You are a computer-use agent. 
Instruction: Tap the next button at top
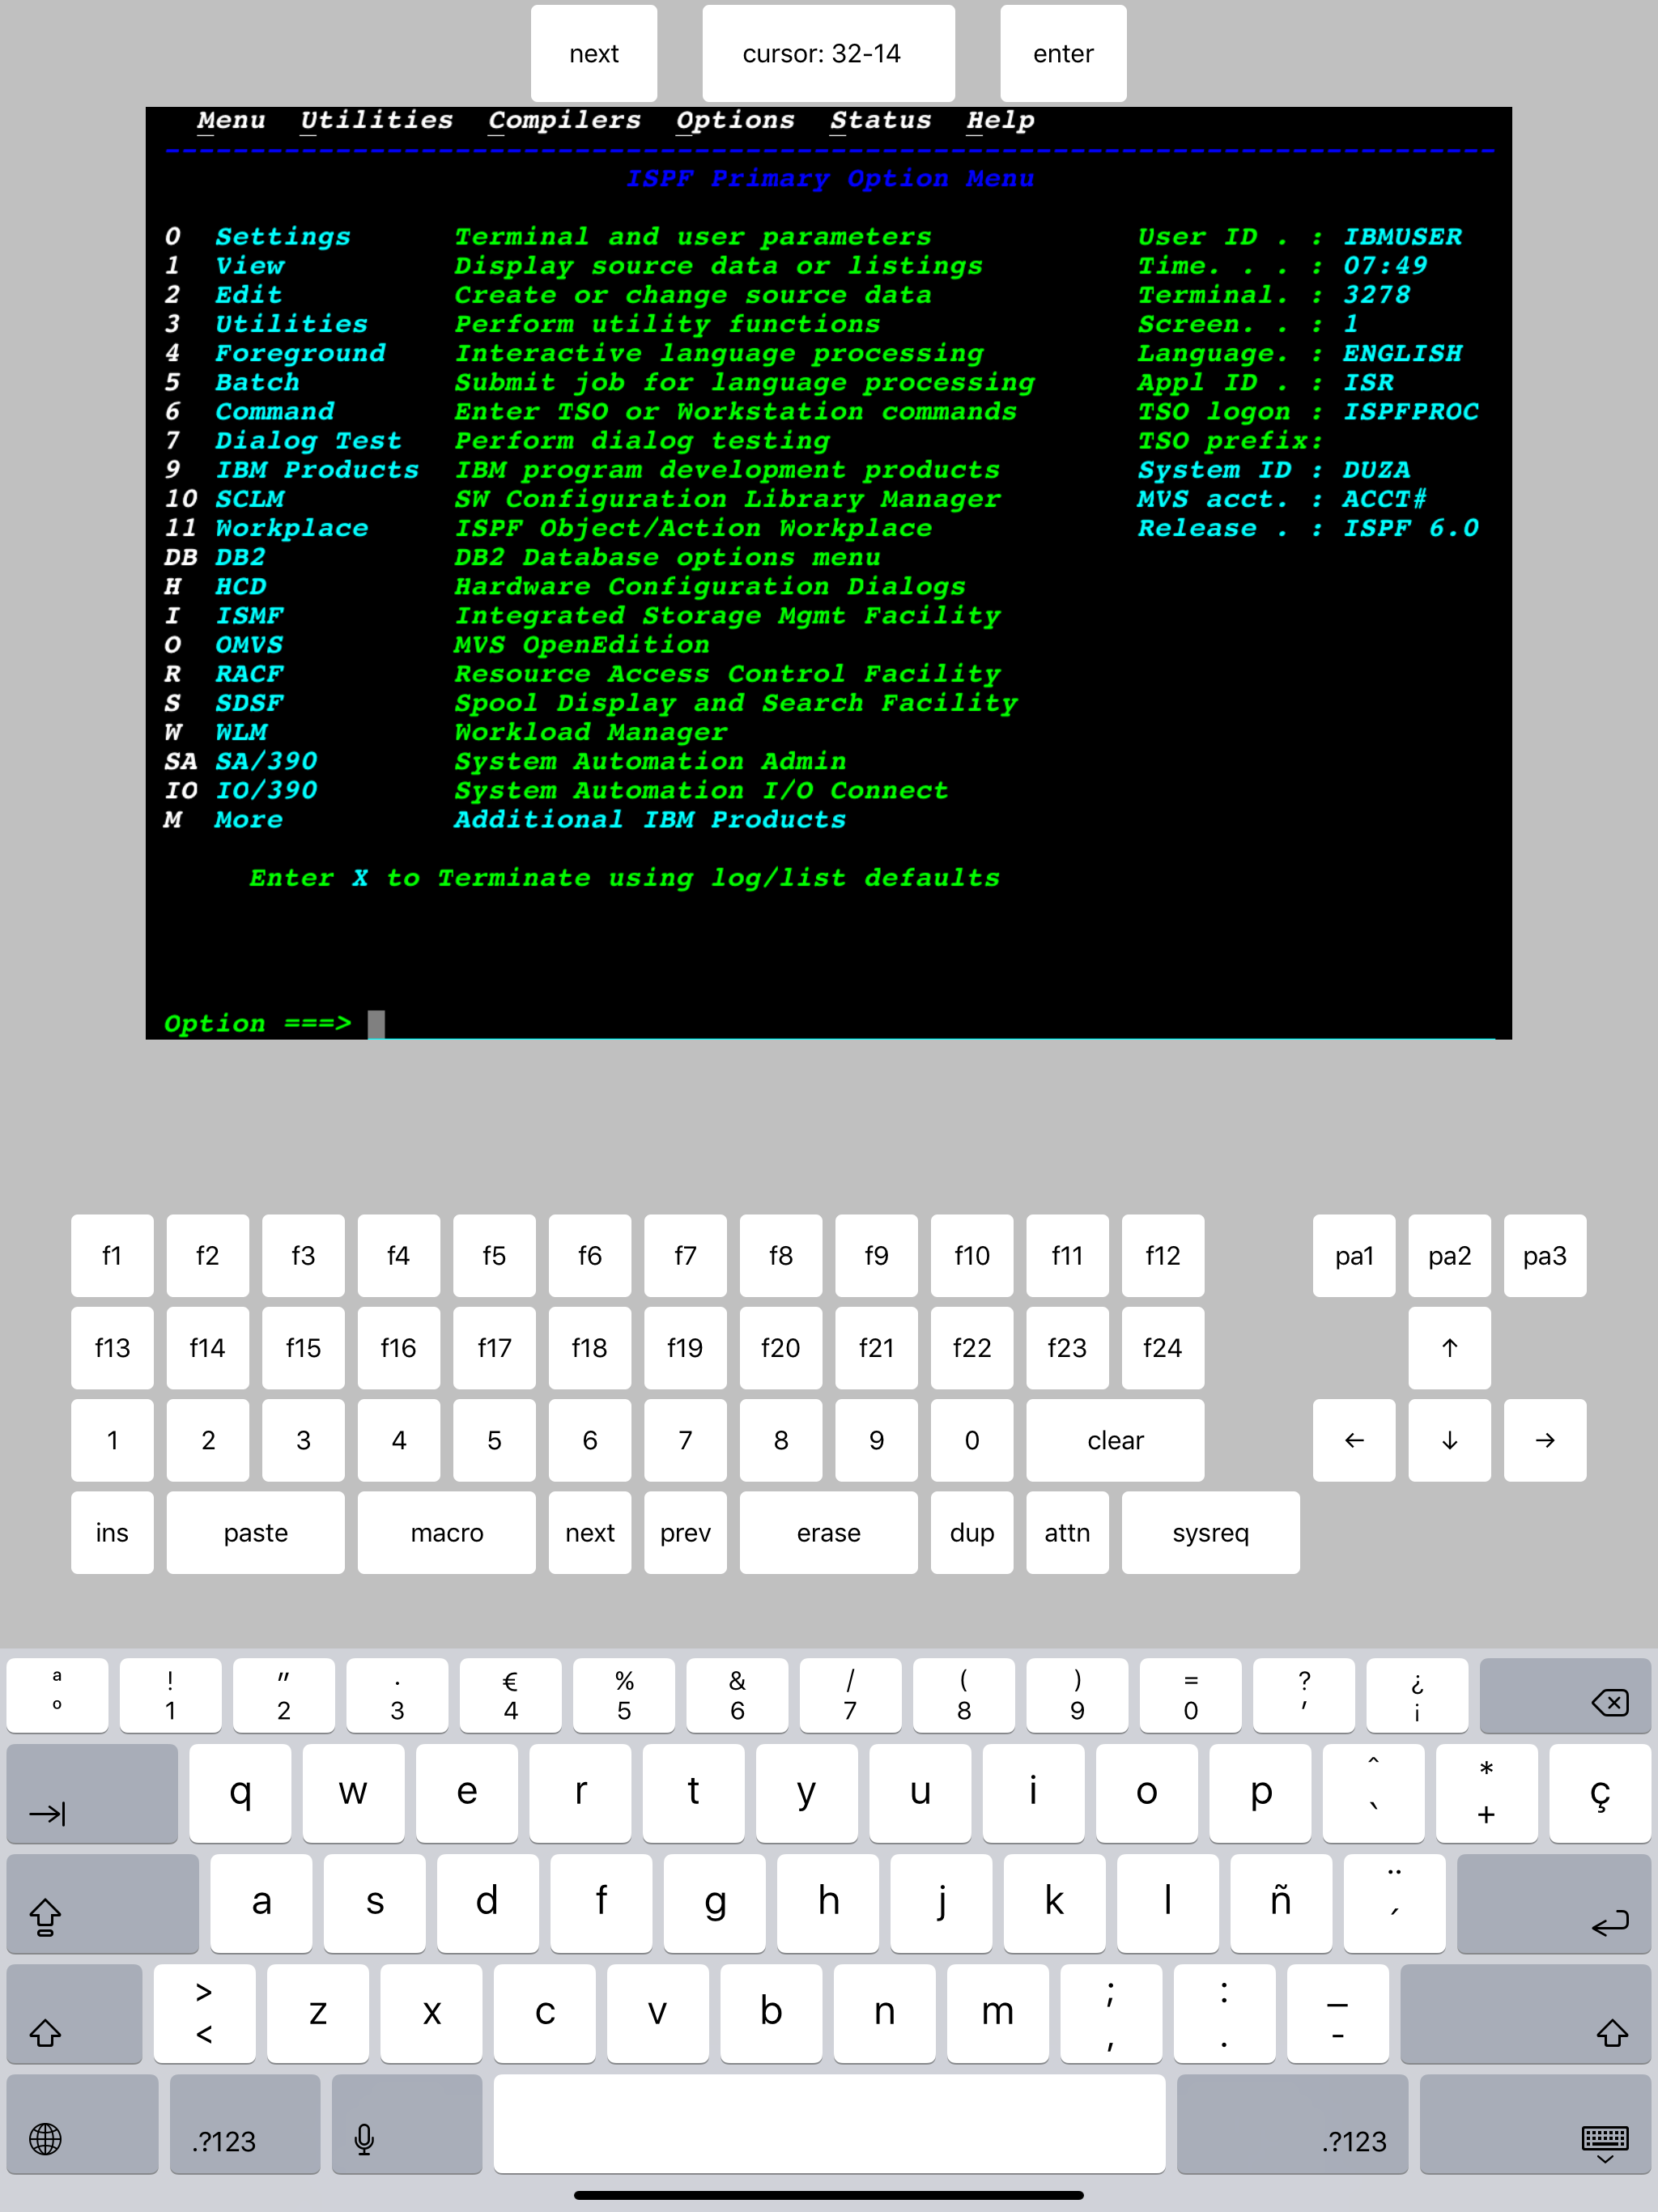coord(593,53)
